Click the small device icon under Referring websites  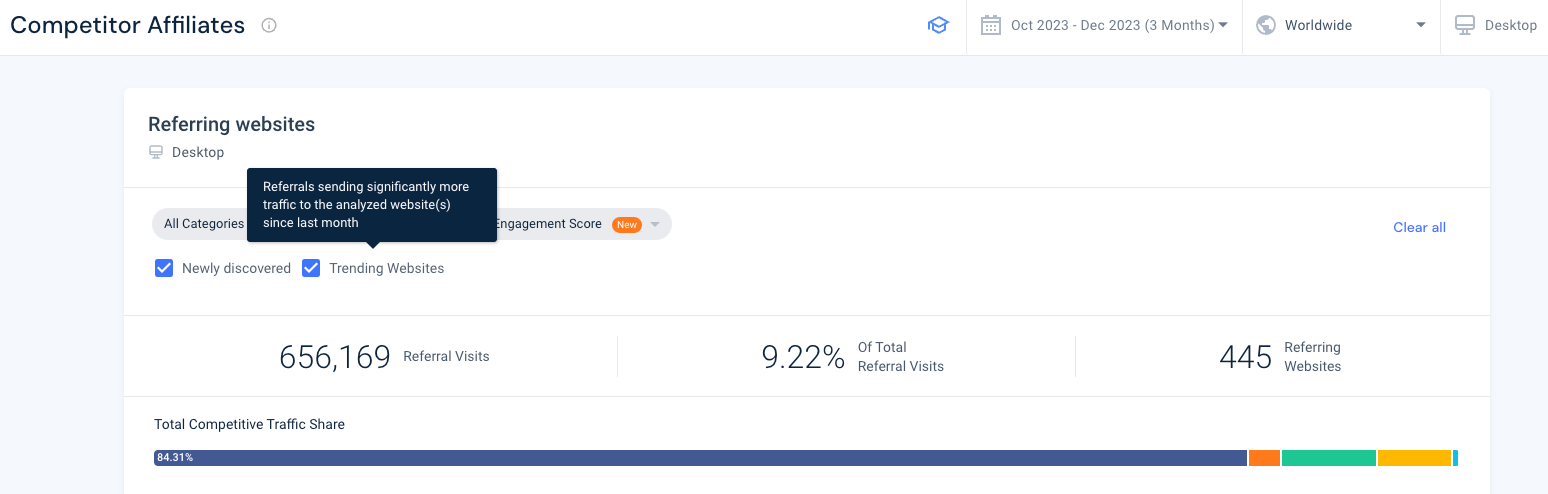tap(156, 152)
